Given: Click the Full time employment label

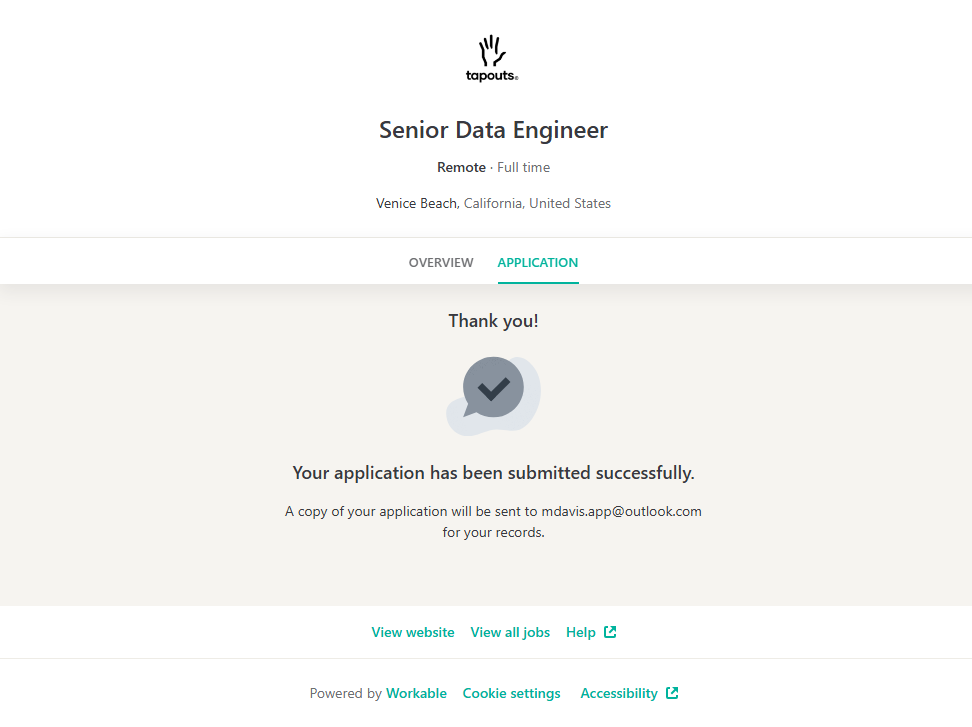Looking at the screenshot, I should point(523,167).
